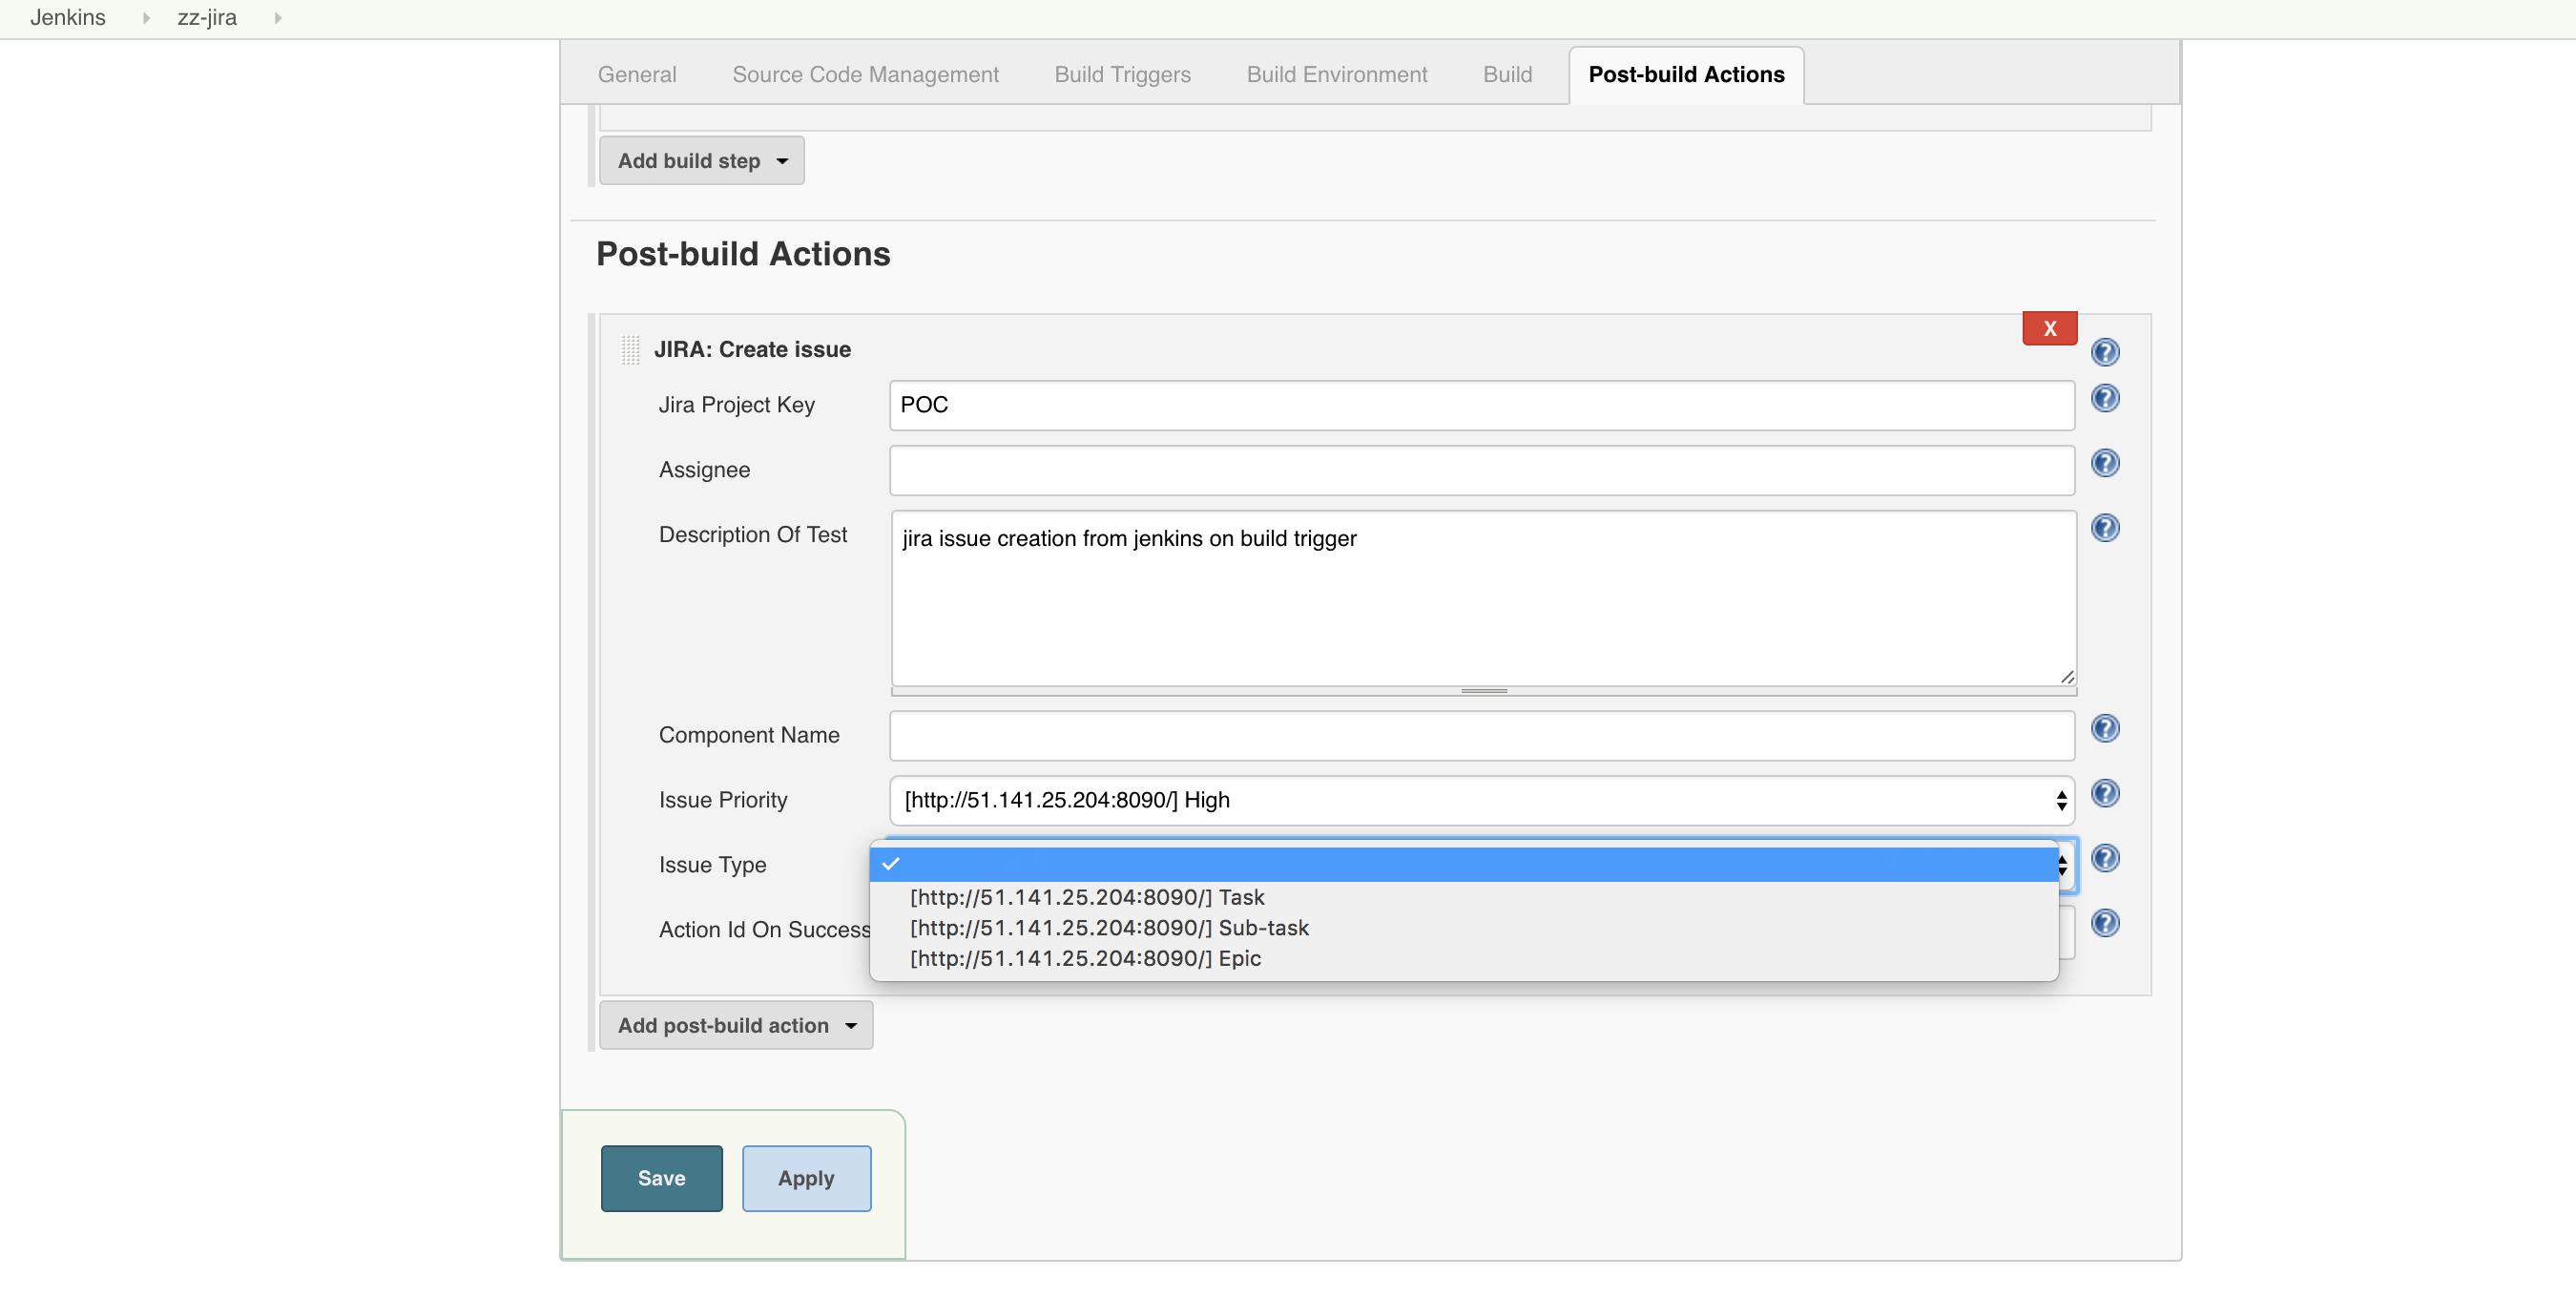The height and width of the screenshot is (1298, 2576).
Task: Click into Description Of Test textarea
Action: (1483, 598)
